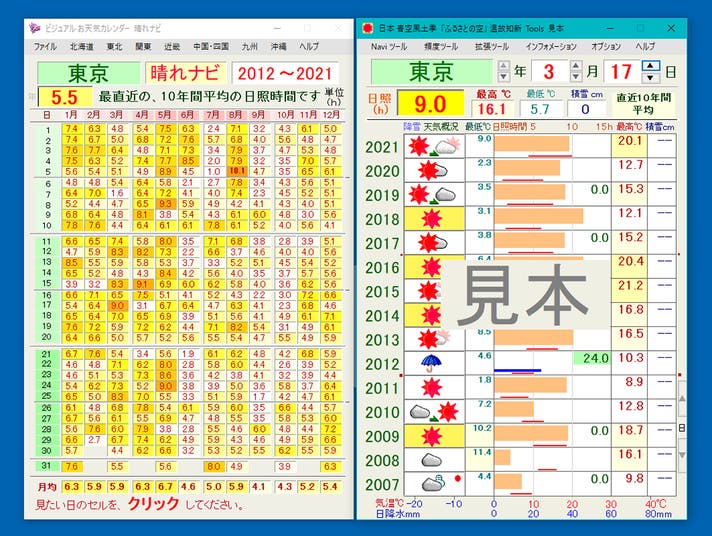This screenshot has height=536, width=712.
Task: Click the 2019 sun and cloud icon
Action: [x=432, y=195]
